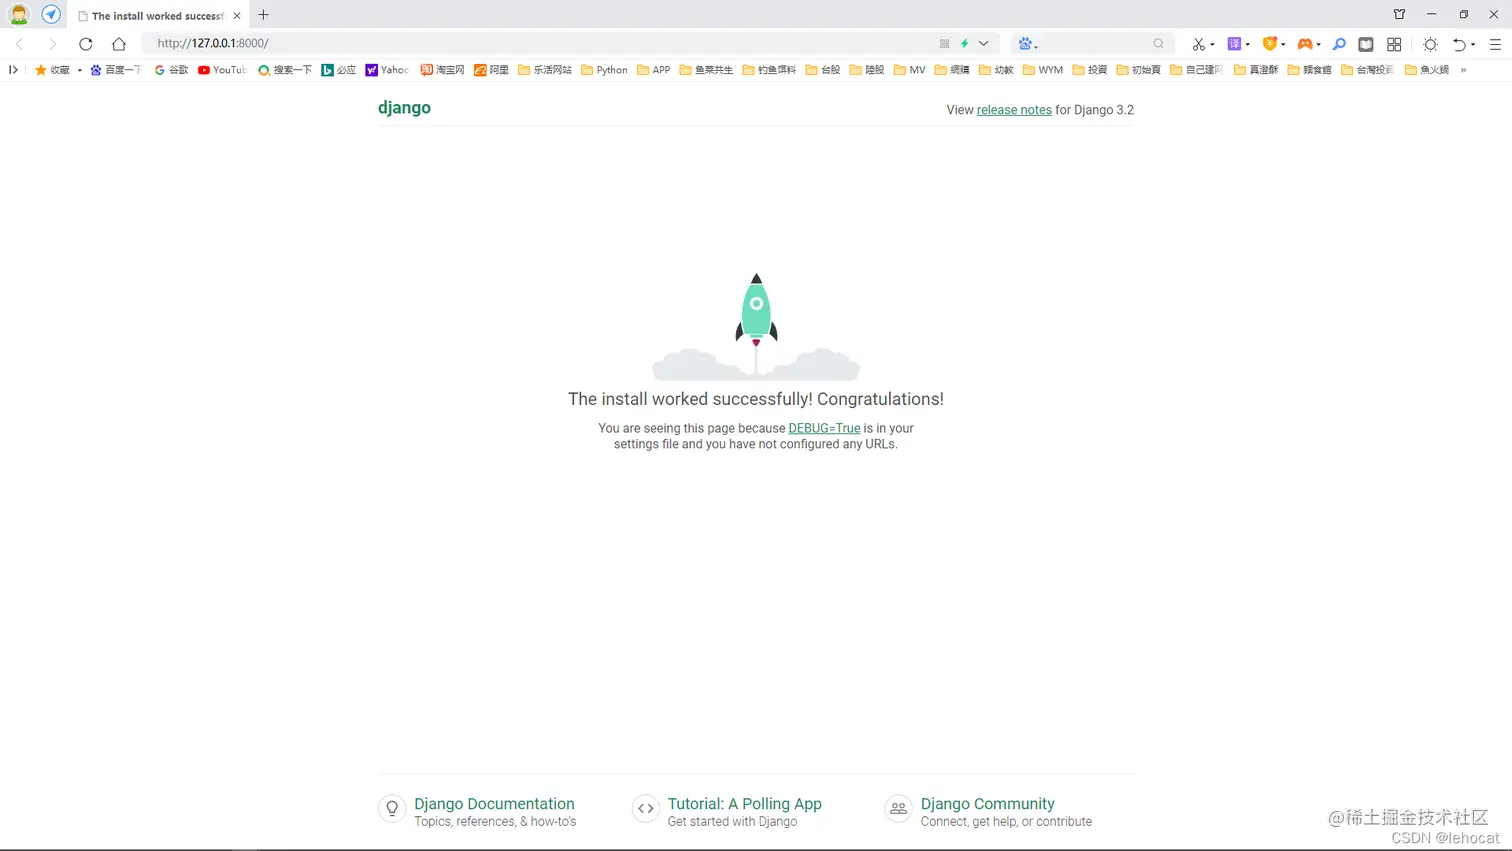
Task: Follow the DEBUG=True link
Action: tap(824, 428)
